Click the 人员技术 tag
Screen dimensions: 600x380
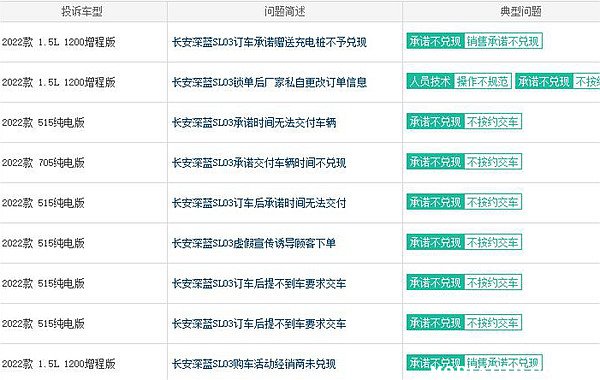pos(430,81)
